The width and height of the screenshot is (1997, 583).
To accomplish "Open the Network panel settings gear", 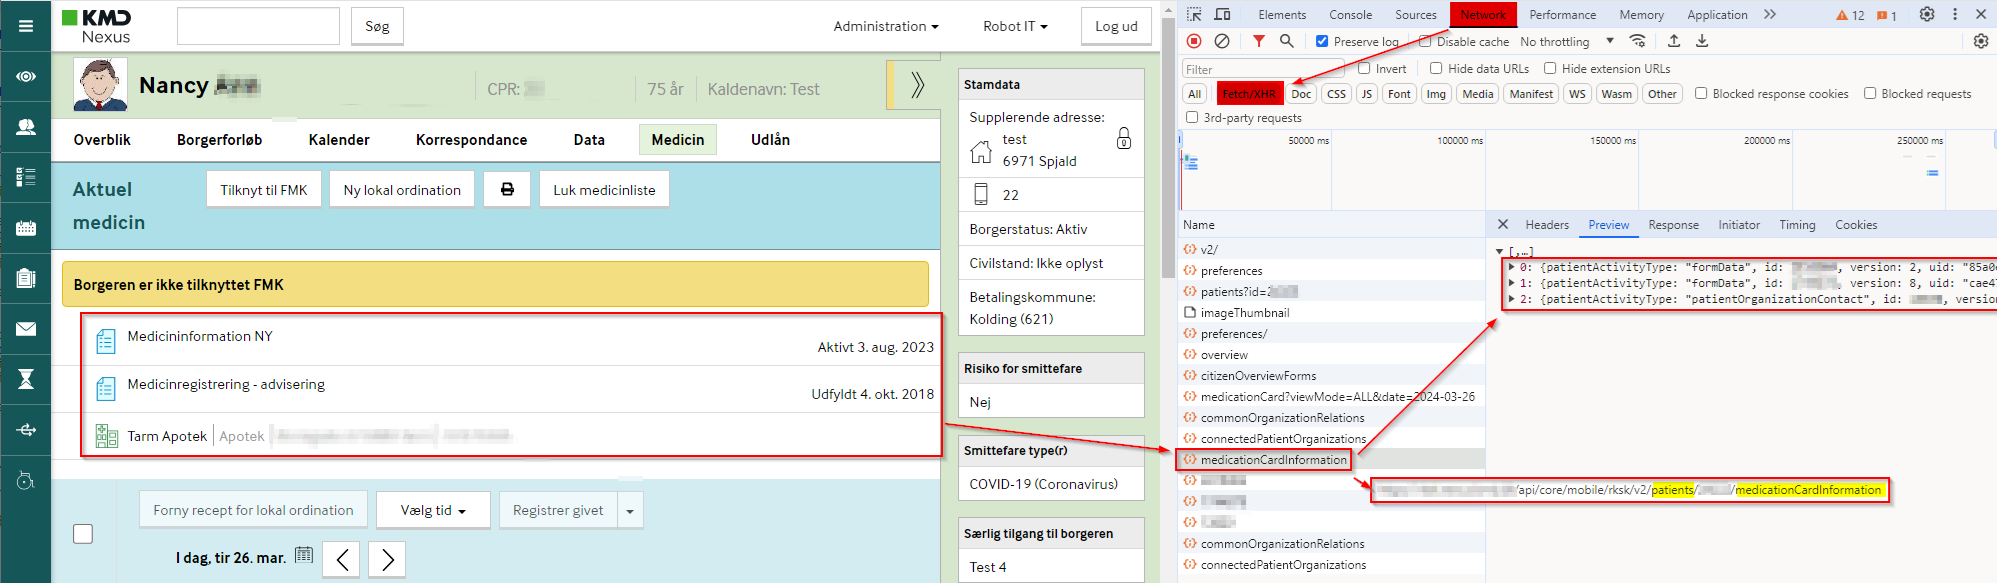I will tap(1981, 41).
